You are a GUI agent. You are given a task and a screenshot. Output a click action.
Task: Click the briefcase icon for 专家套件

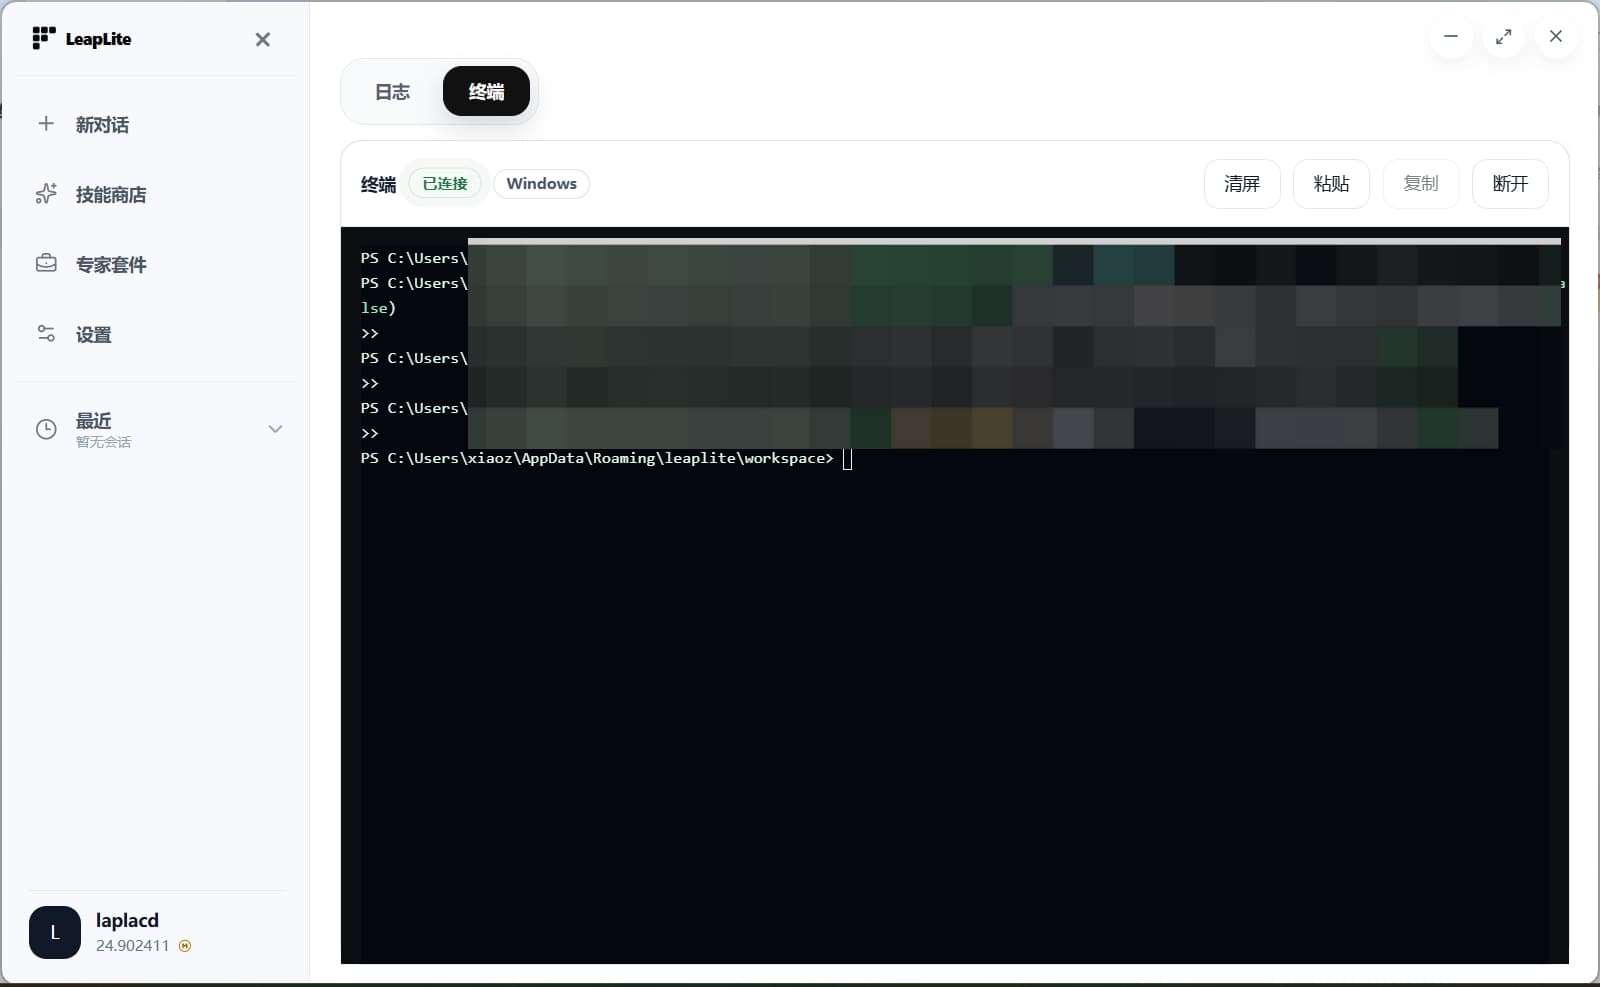click(46, 264)
